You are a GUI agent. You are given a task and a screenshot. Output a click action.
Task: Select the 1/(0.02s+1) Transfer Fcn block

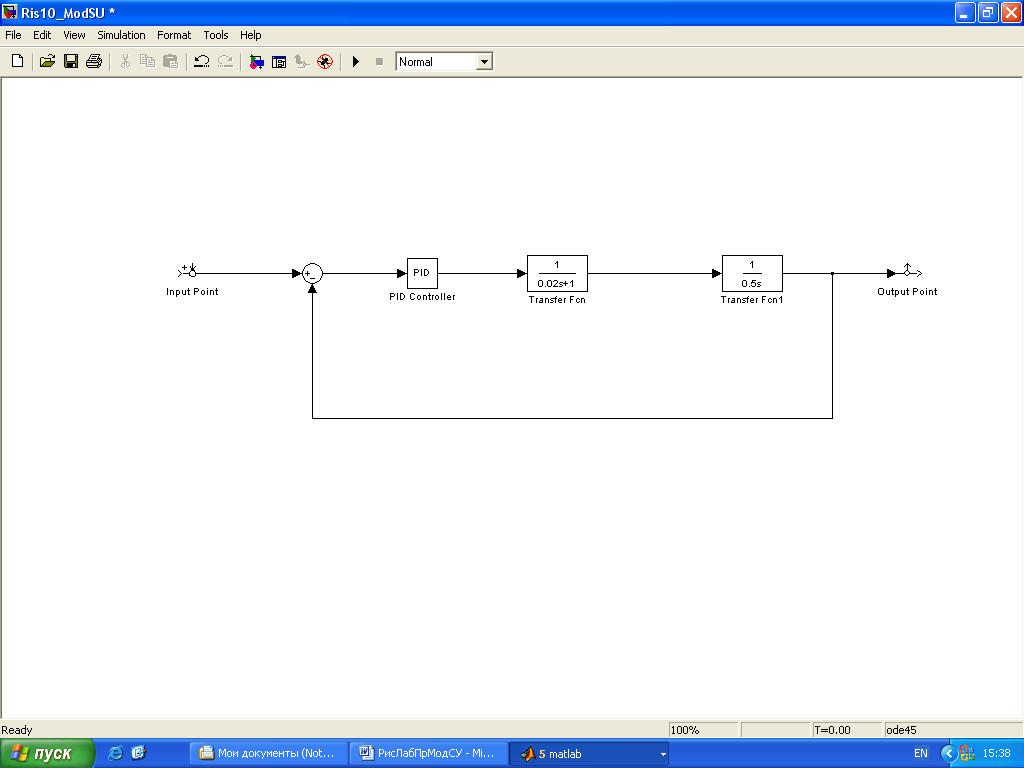[x=557, y=274]
